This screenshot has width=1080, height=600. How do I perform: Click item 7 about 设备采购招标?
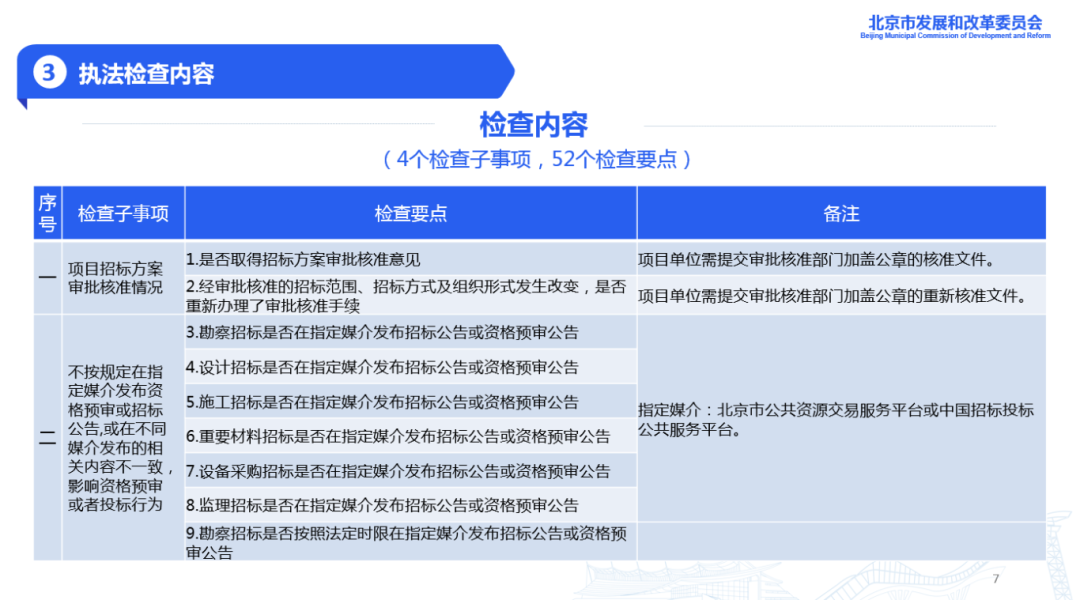pyautogui.click(x=398, y=471)
